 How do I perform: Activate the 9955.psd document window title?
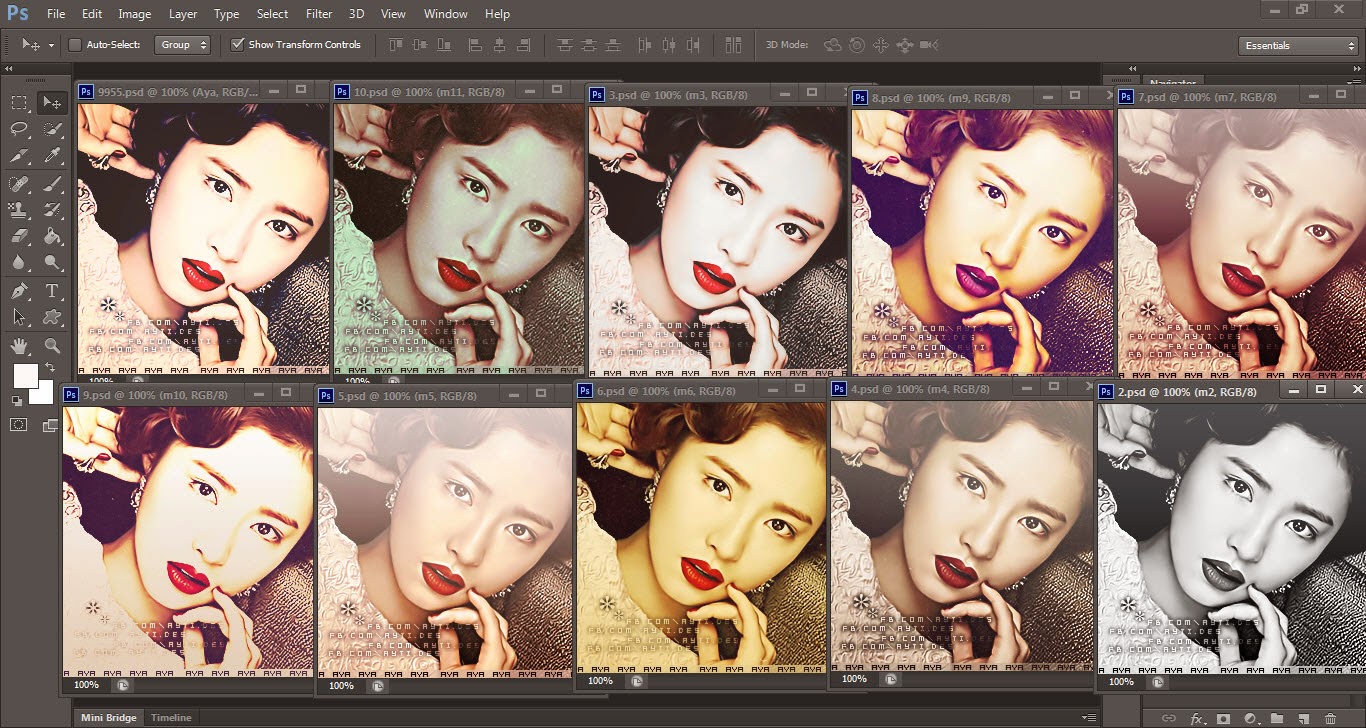pyautogui.click(x=179, y=92)
